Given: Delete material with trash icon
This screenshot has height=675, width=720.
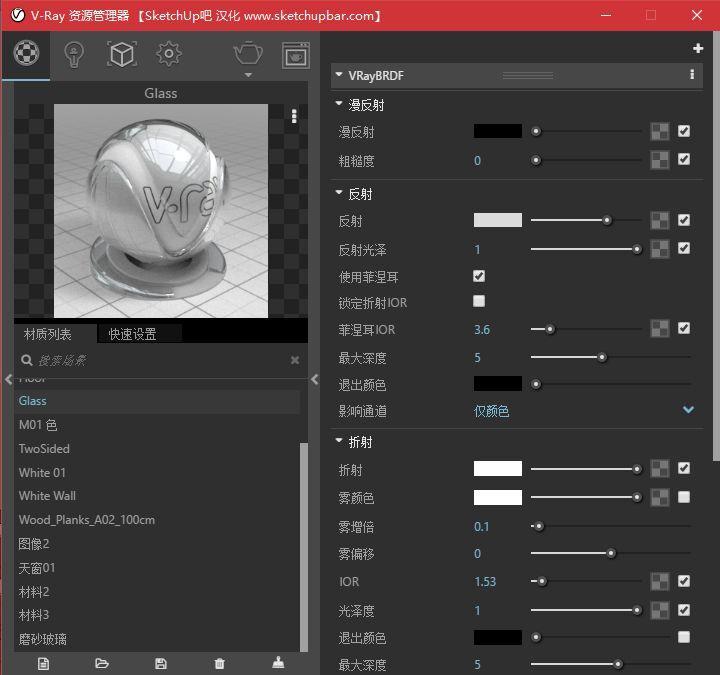Looking at the screenshot, I should [x=219, y=664].
